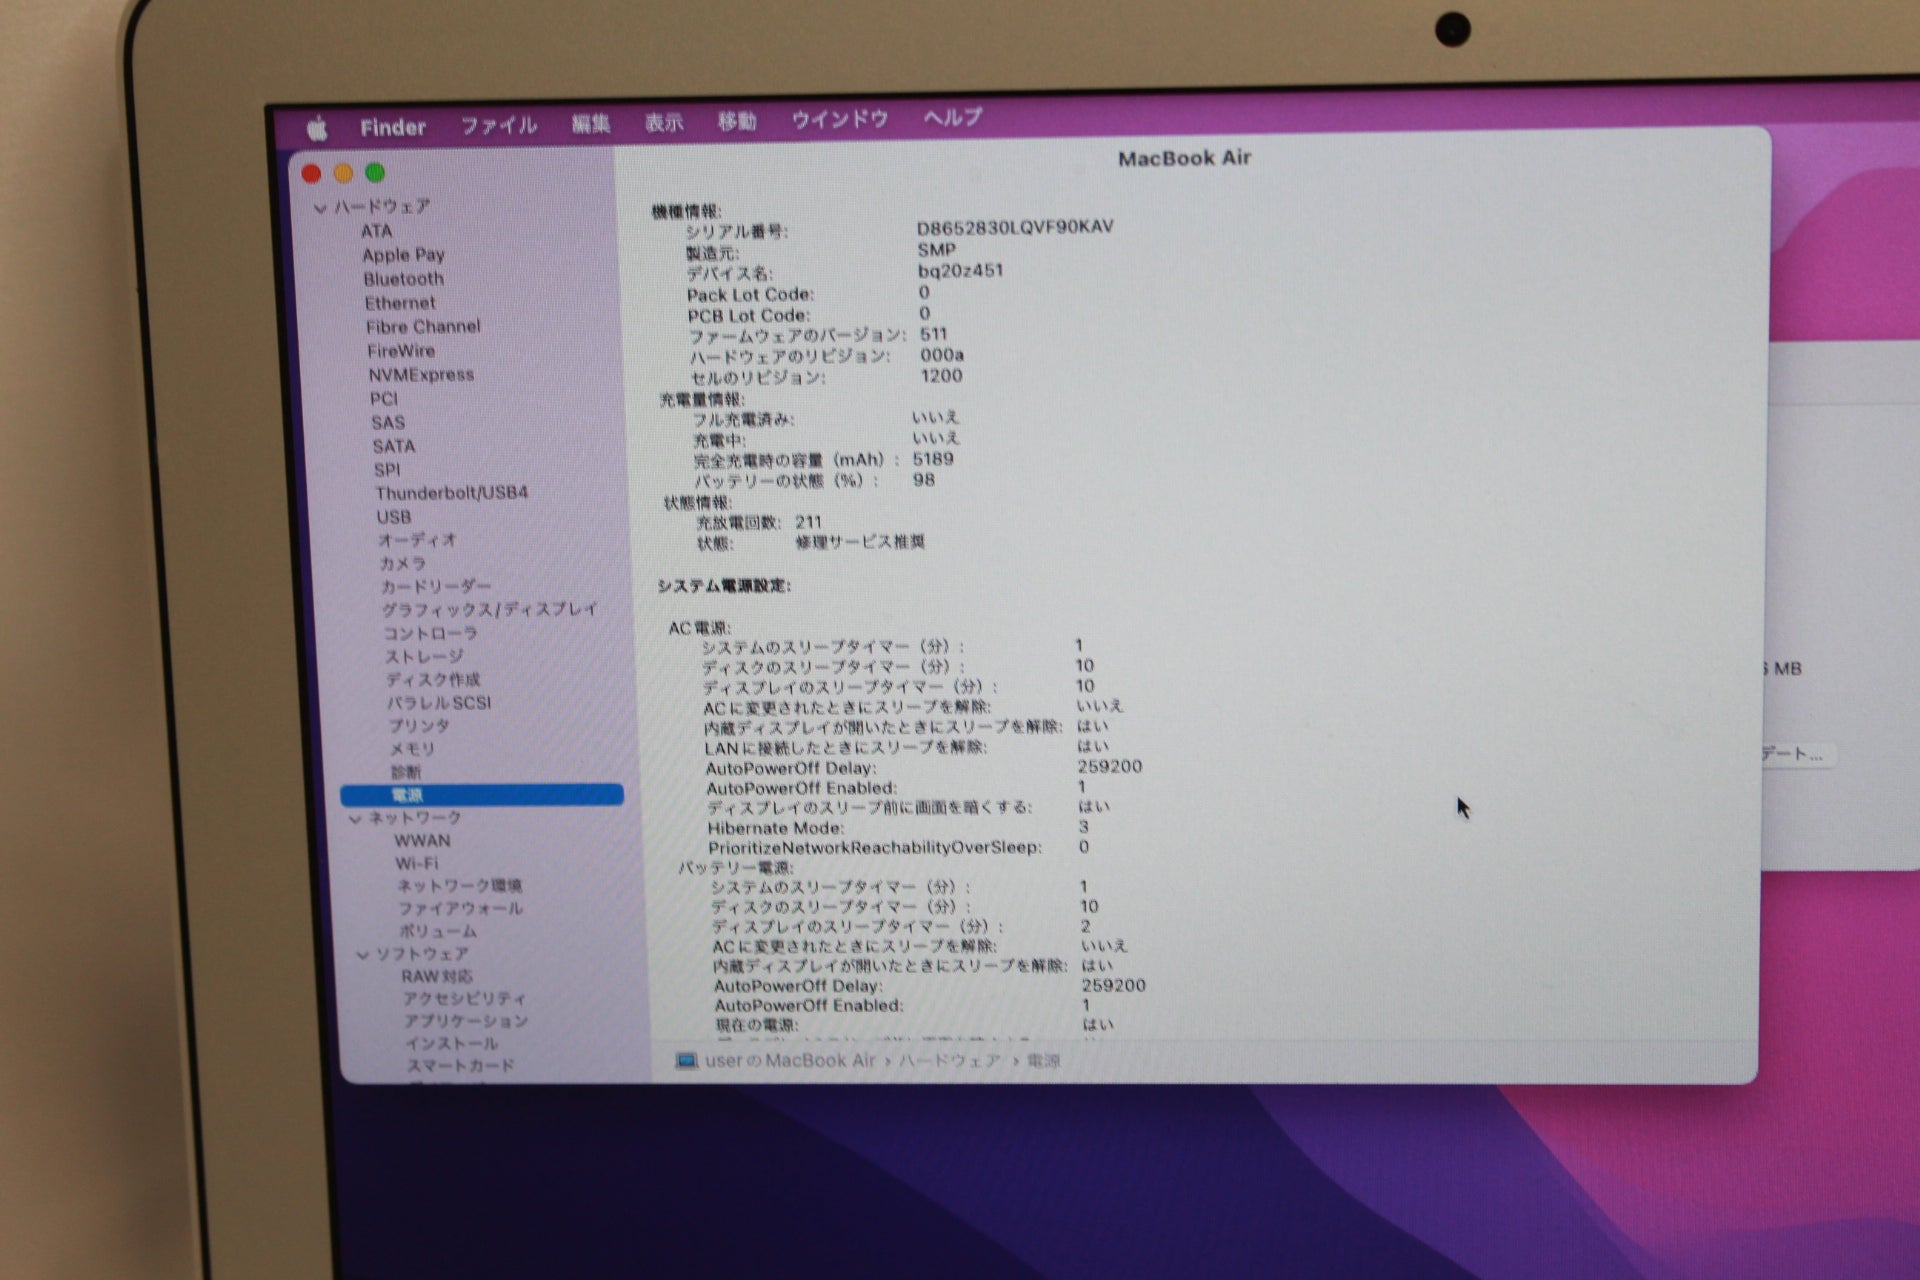Open グラフィックス/ディスプレイ information
The height and width of the screenshot is (1280, 1920).
point(490,610)
